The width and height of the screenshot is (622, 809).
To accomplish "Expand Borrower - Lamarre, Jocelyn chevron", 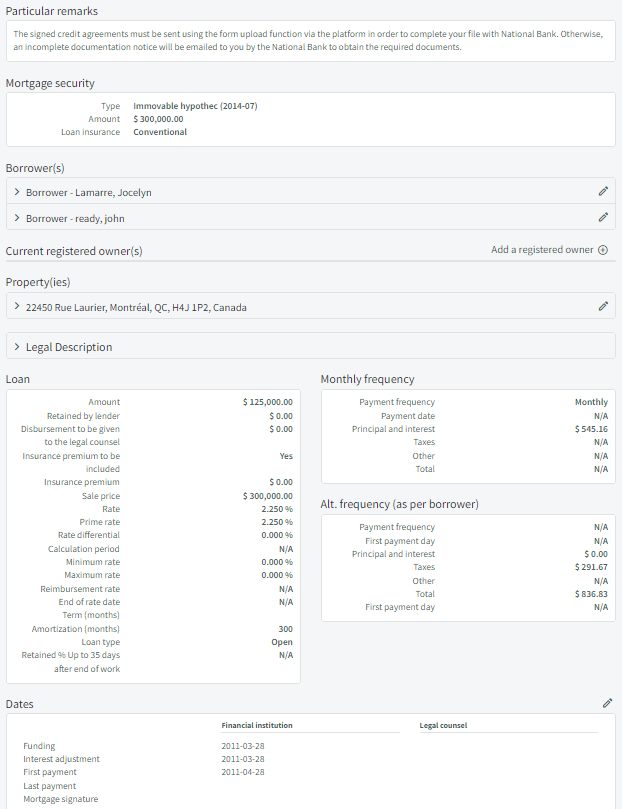I will (x=17, y=192).
